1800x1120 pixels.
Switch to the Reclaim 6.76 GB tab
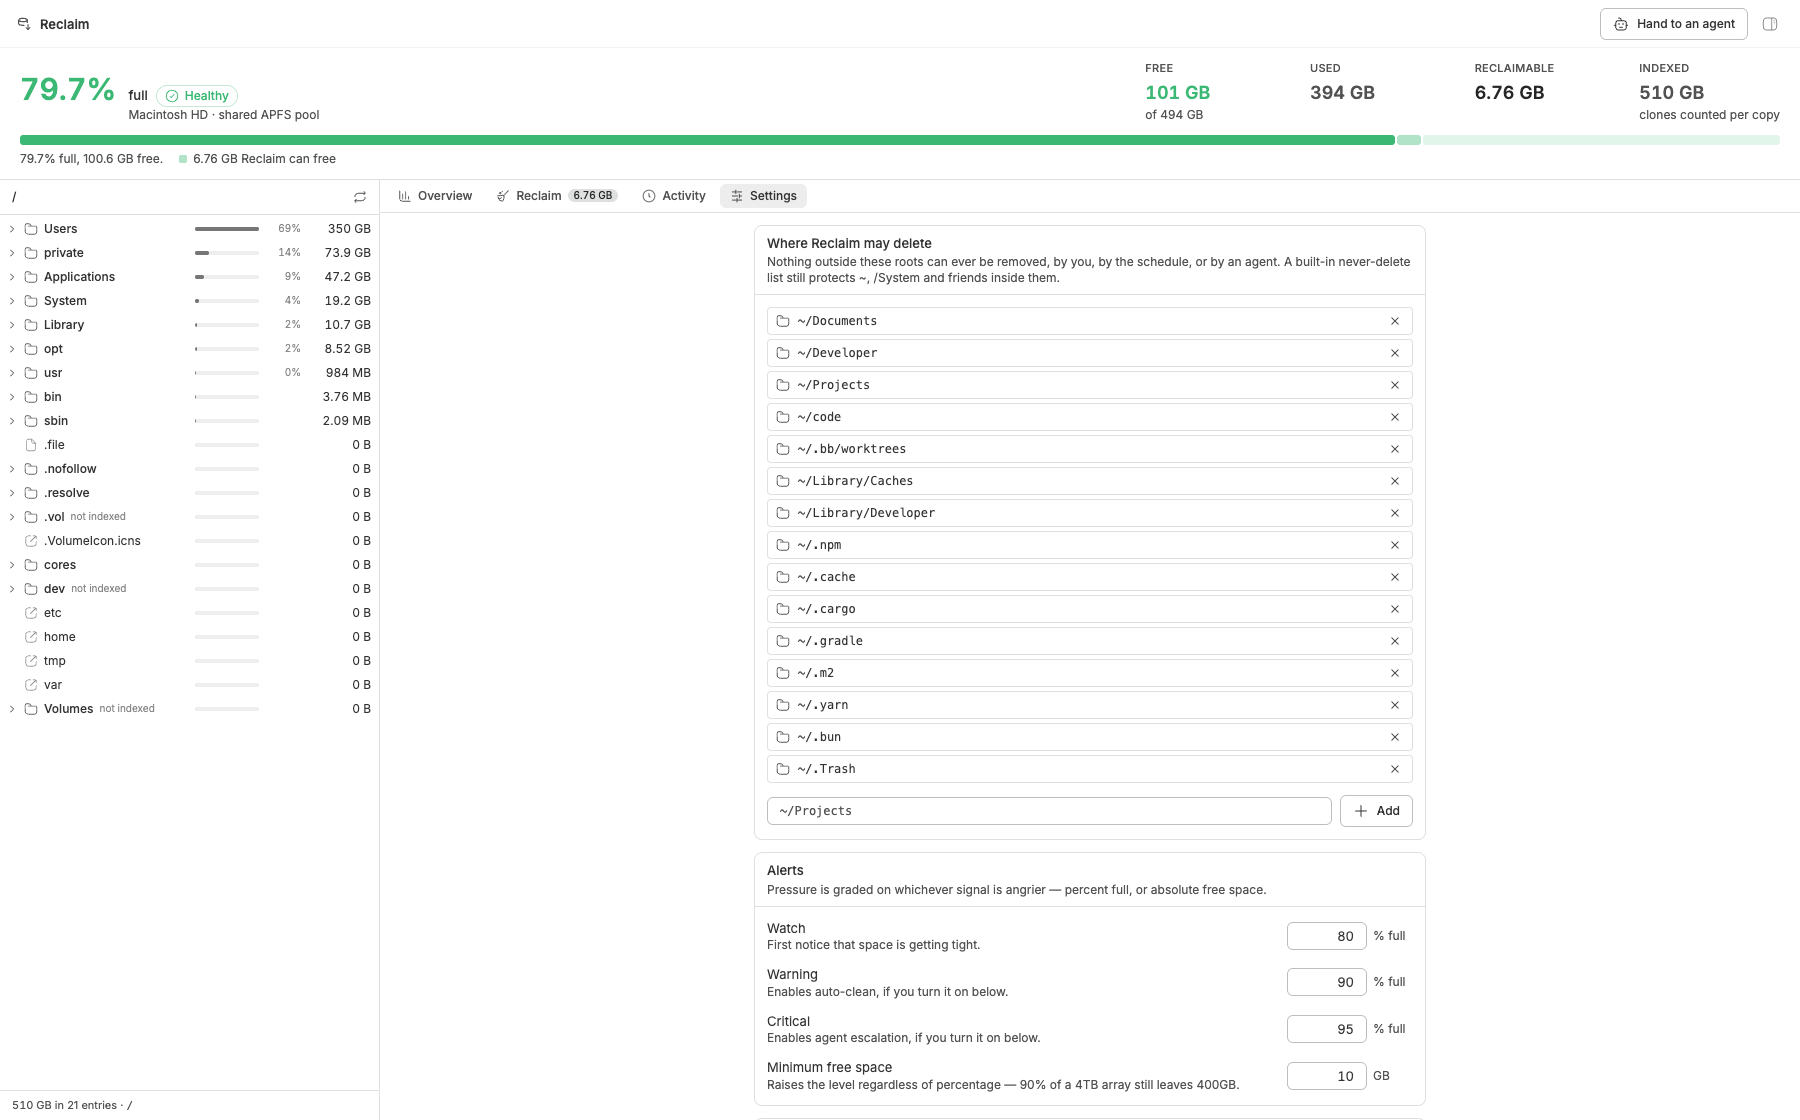(556, 196)
